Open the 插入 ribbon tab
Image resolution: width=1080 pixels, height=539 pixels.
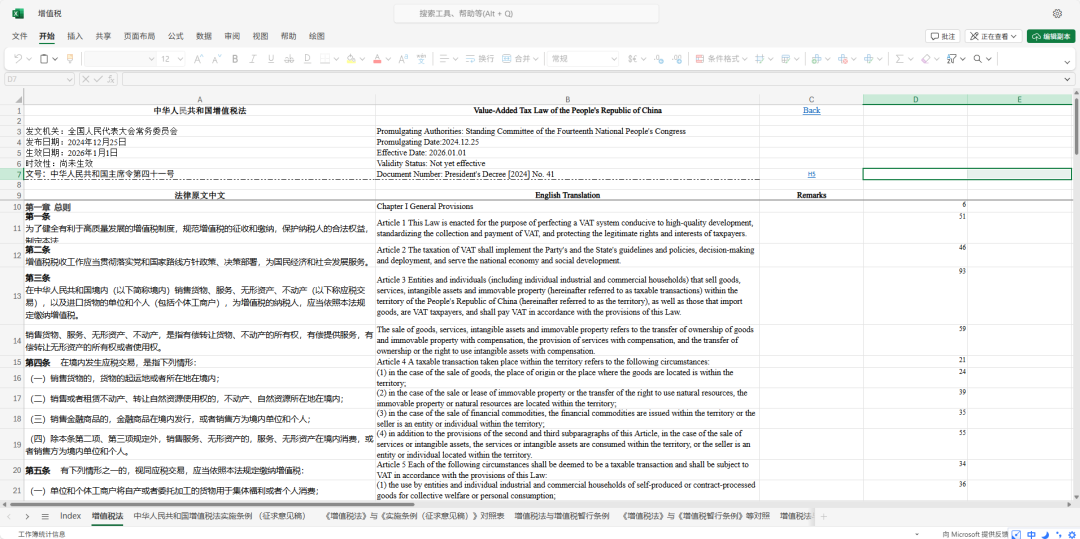(75, 36)
